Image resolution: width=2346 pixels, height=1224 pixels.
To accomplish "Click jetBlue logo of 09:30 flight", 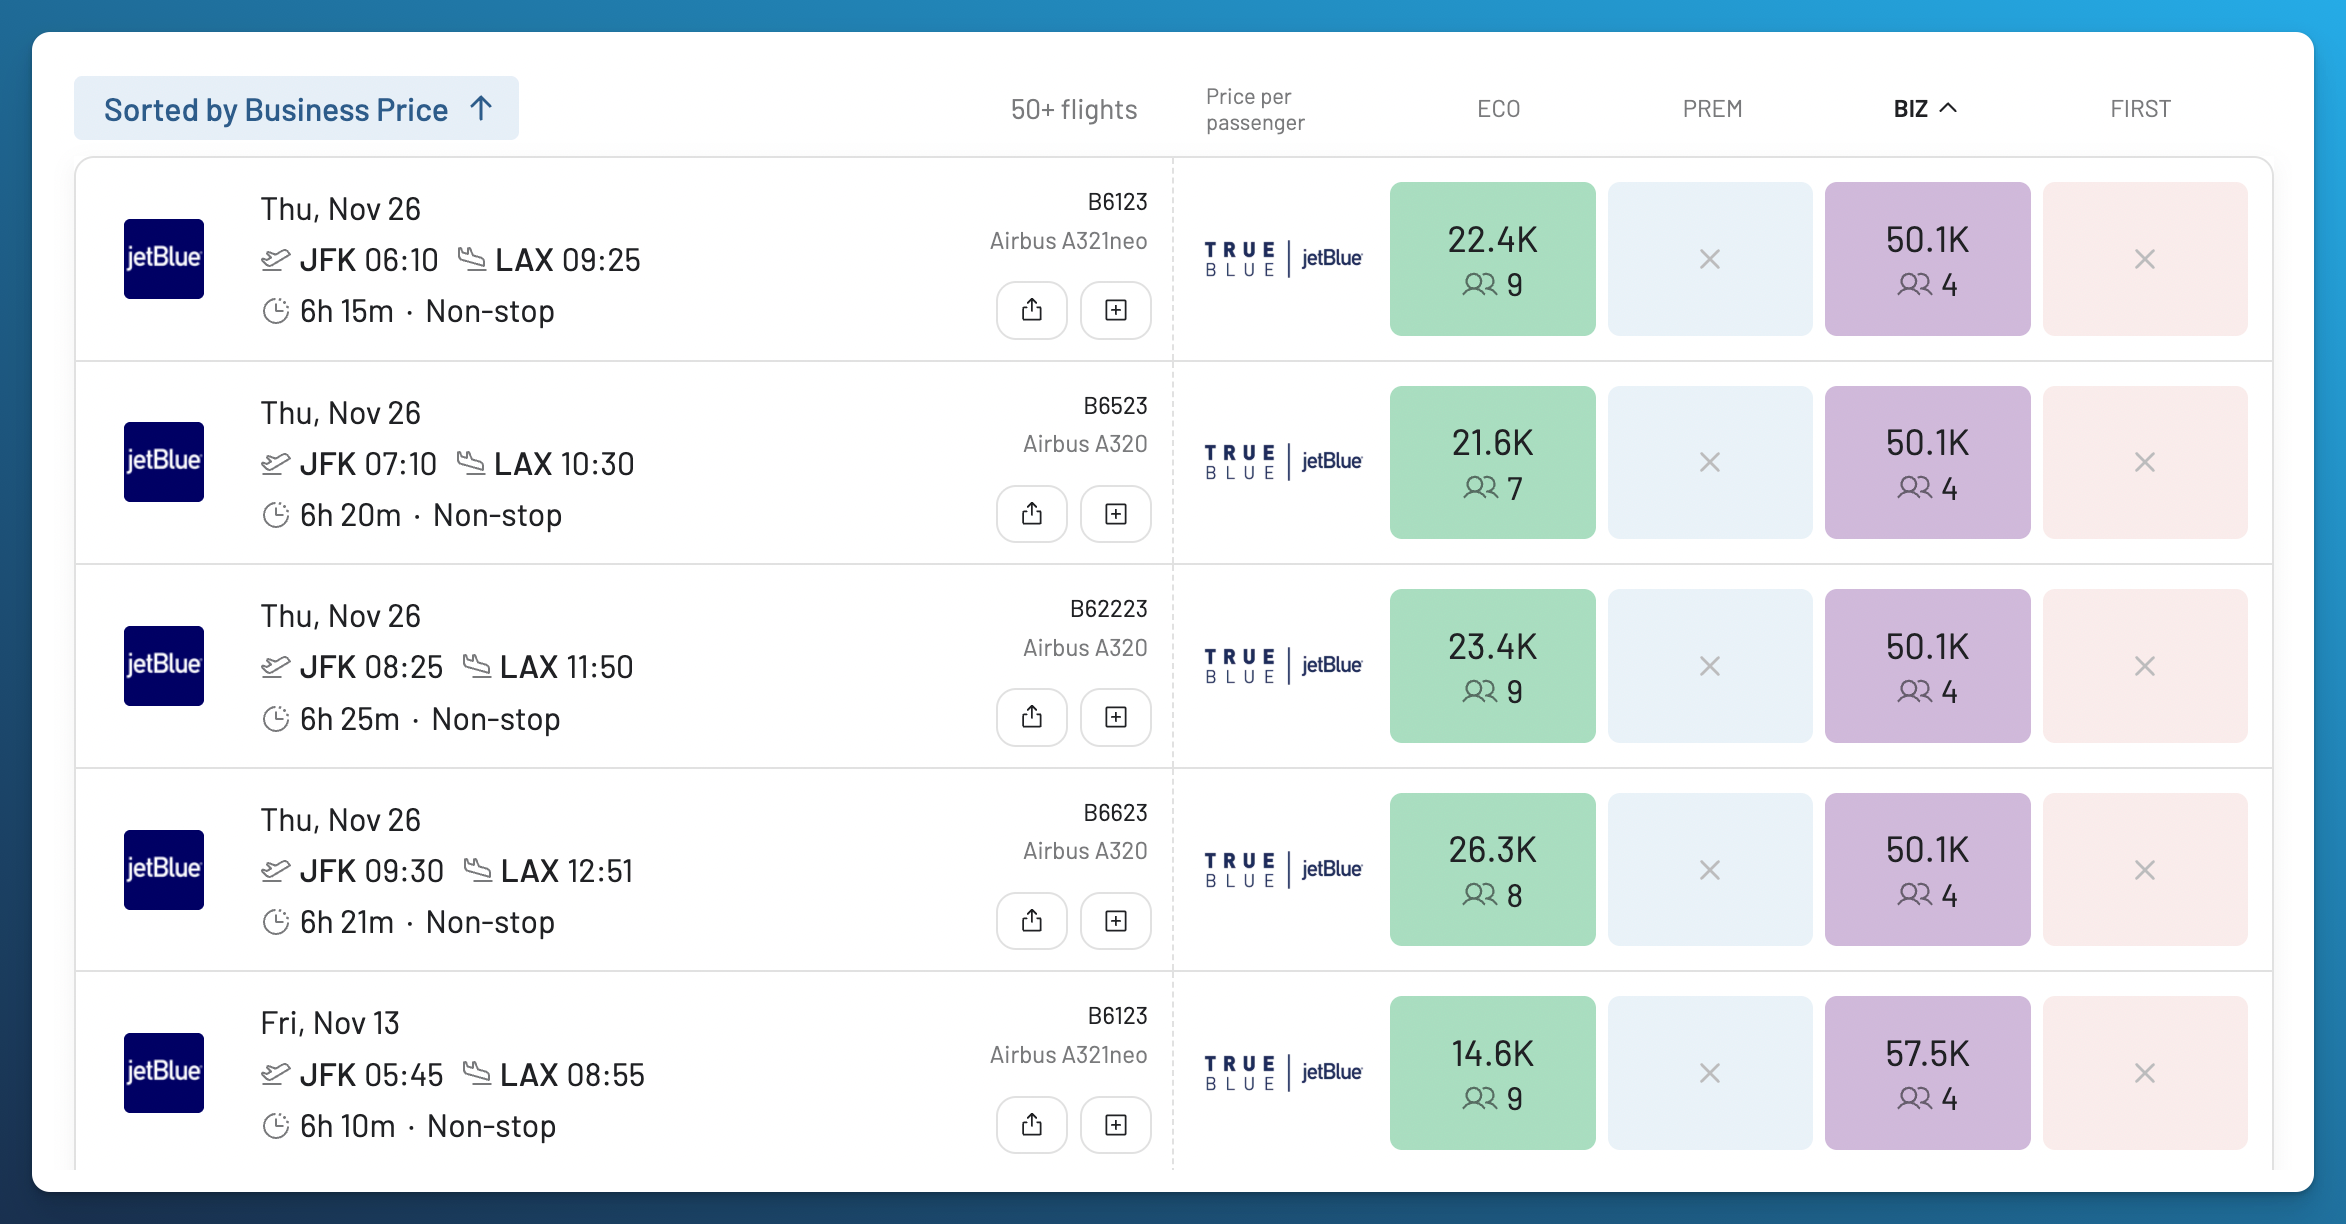I will click(164, 869).
